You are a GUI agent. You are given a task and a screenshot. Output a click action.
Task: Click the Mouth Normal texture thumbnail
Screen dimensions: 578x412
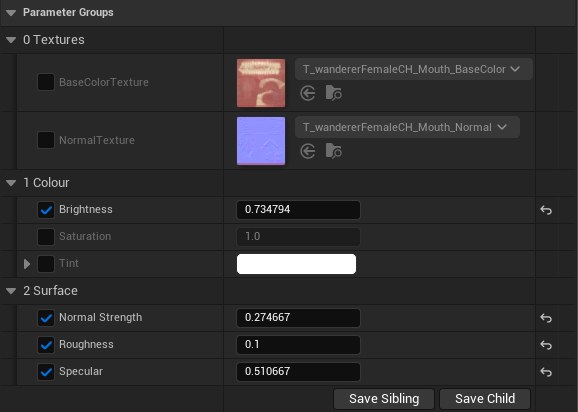point(261,141)
